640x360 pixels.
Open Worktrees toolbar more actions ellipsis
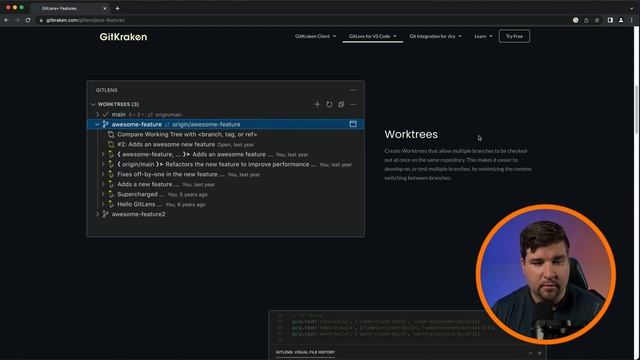pos(353,104)
